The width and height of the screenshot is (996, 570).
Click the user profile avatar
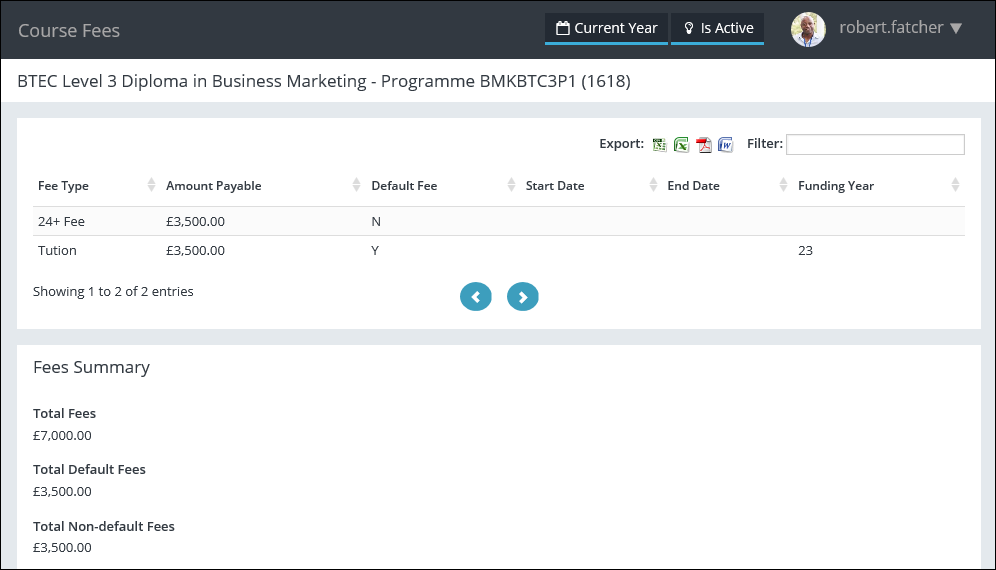pyautogui.click(x=808, y=29)
